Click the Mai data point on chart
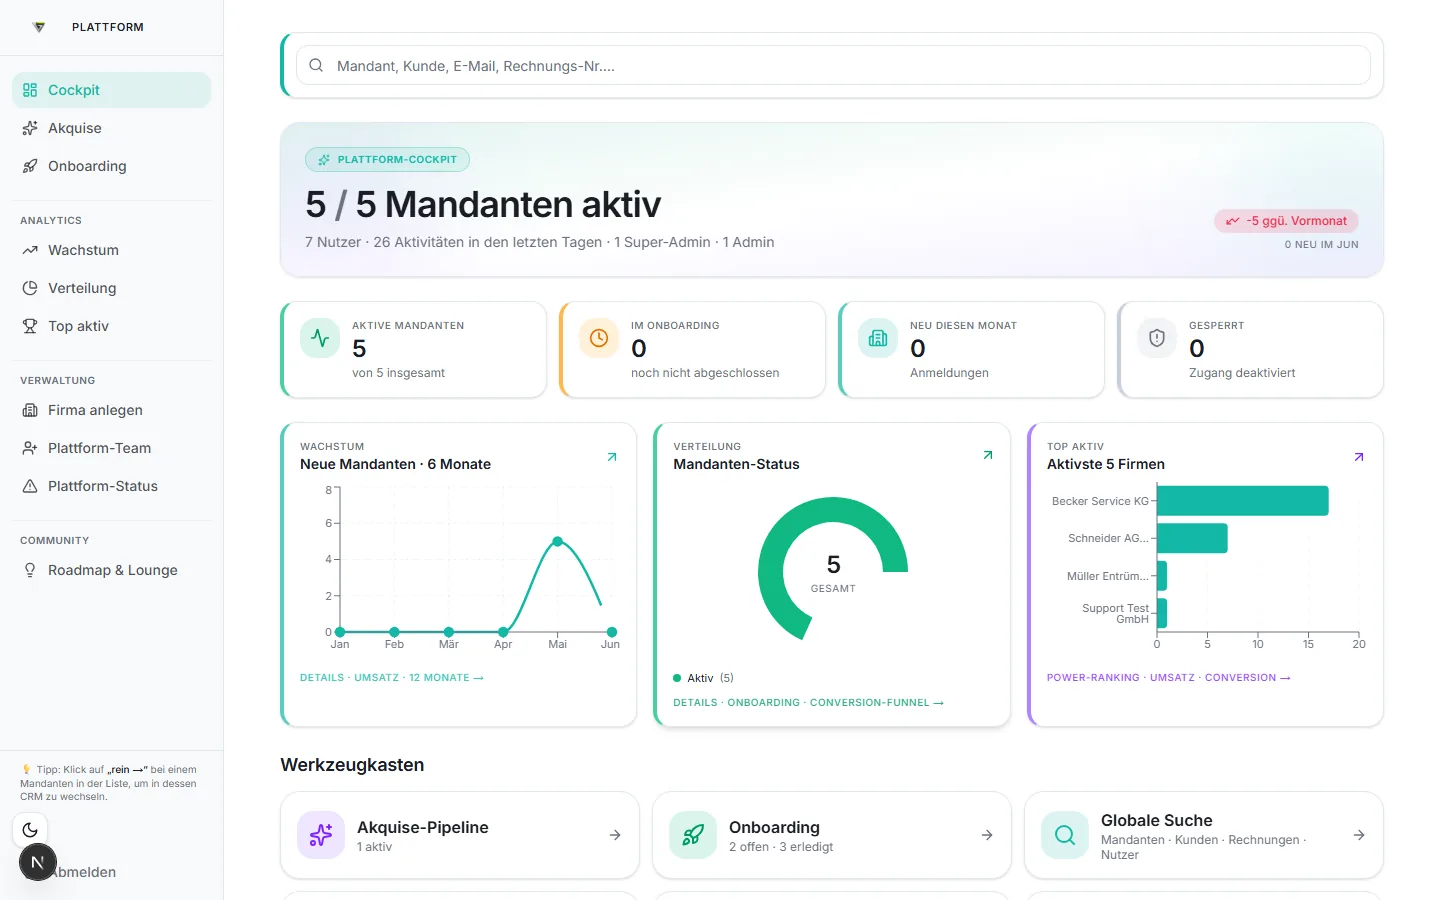1440x900 pixels. [x=558, y=541]
